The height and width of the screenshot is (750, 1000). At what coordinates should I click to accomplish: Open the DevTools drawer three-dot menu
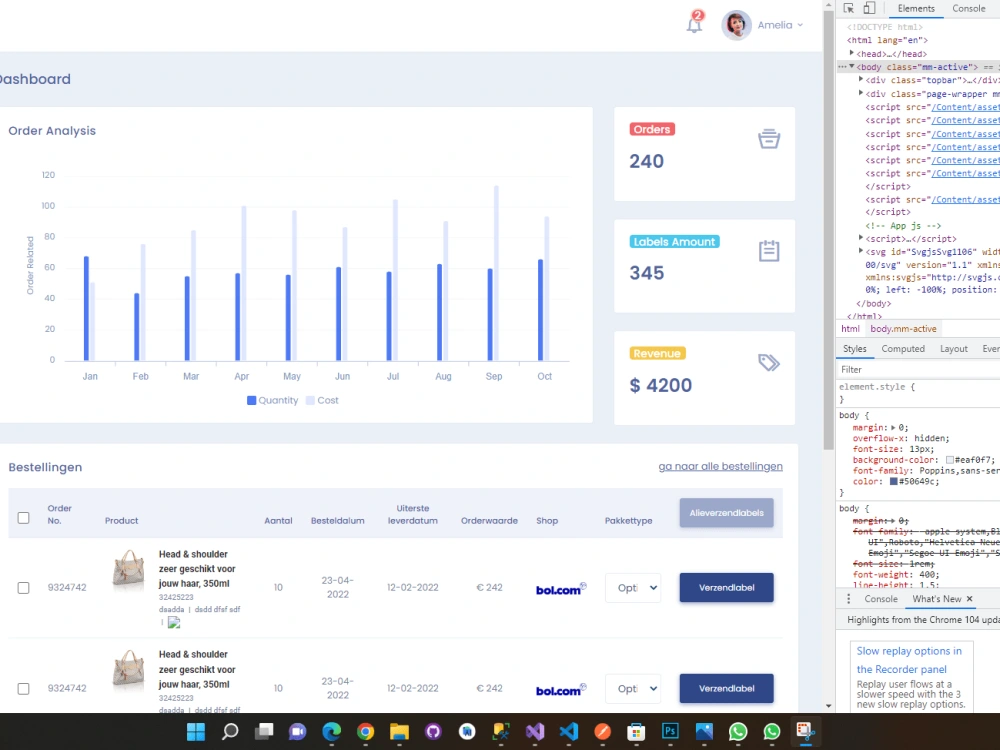click(848, 599)
